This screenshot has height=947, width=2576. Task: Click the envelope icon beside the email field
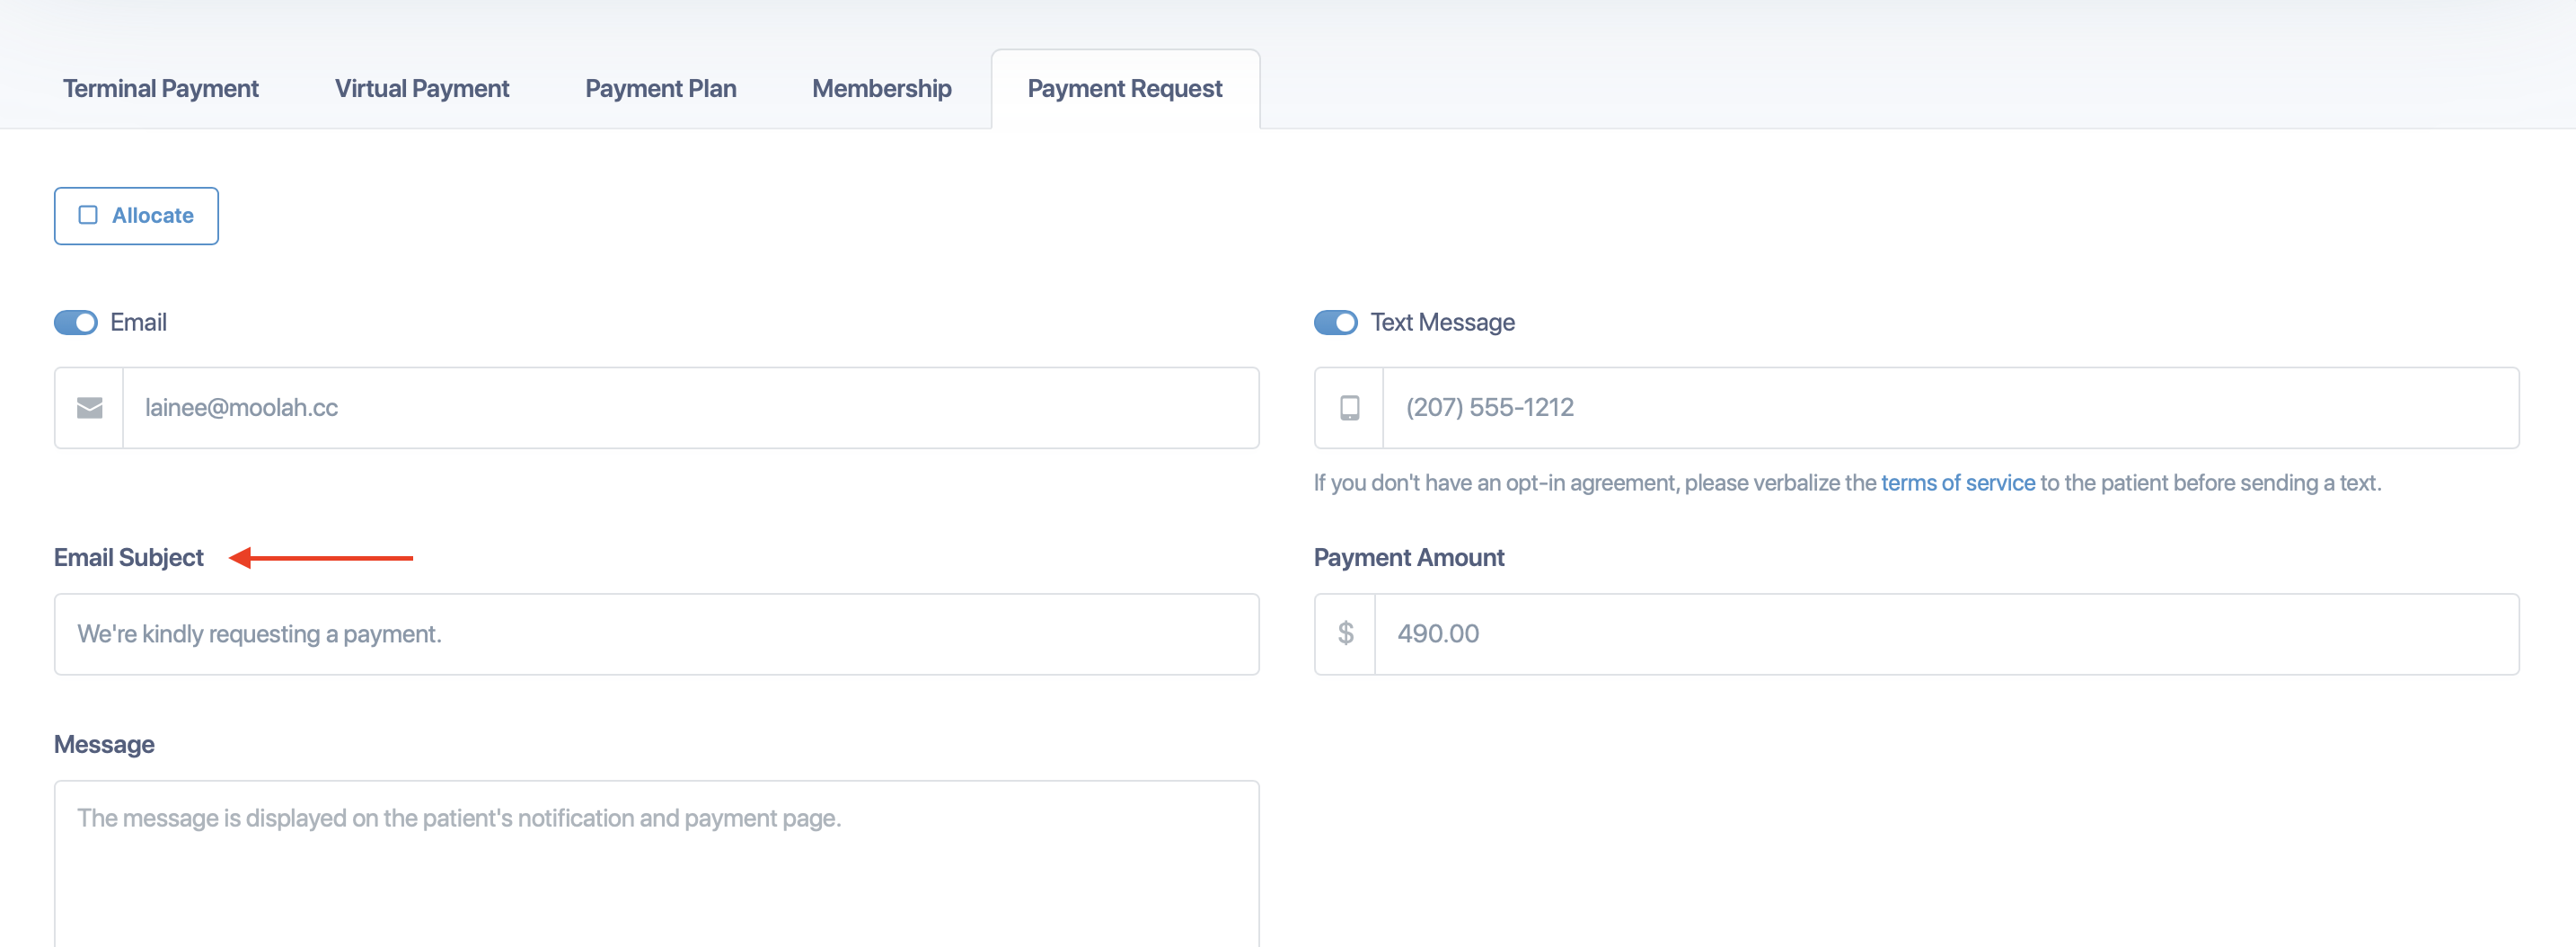pos(90,408)
